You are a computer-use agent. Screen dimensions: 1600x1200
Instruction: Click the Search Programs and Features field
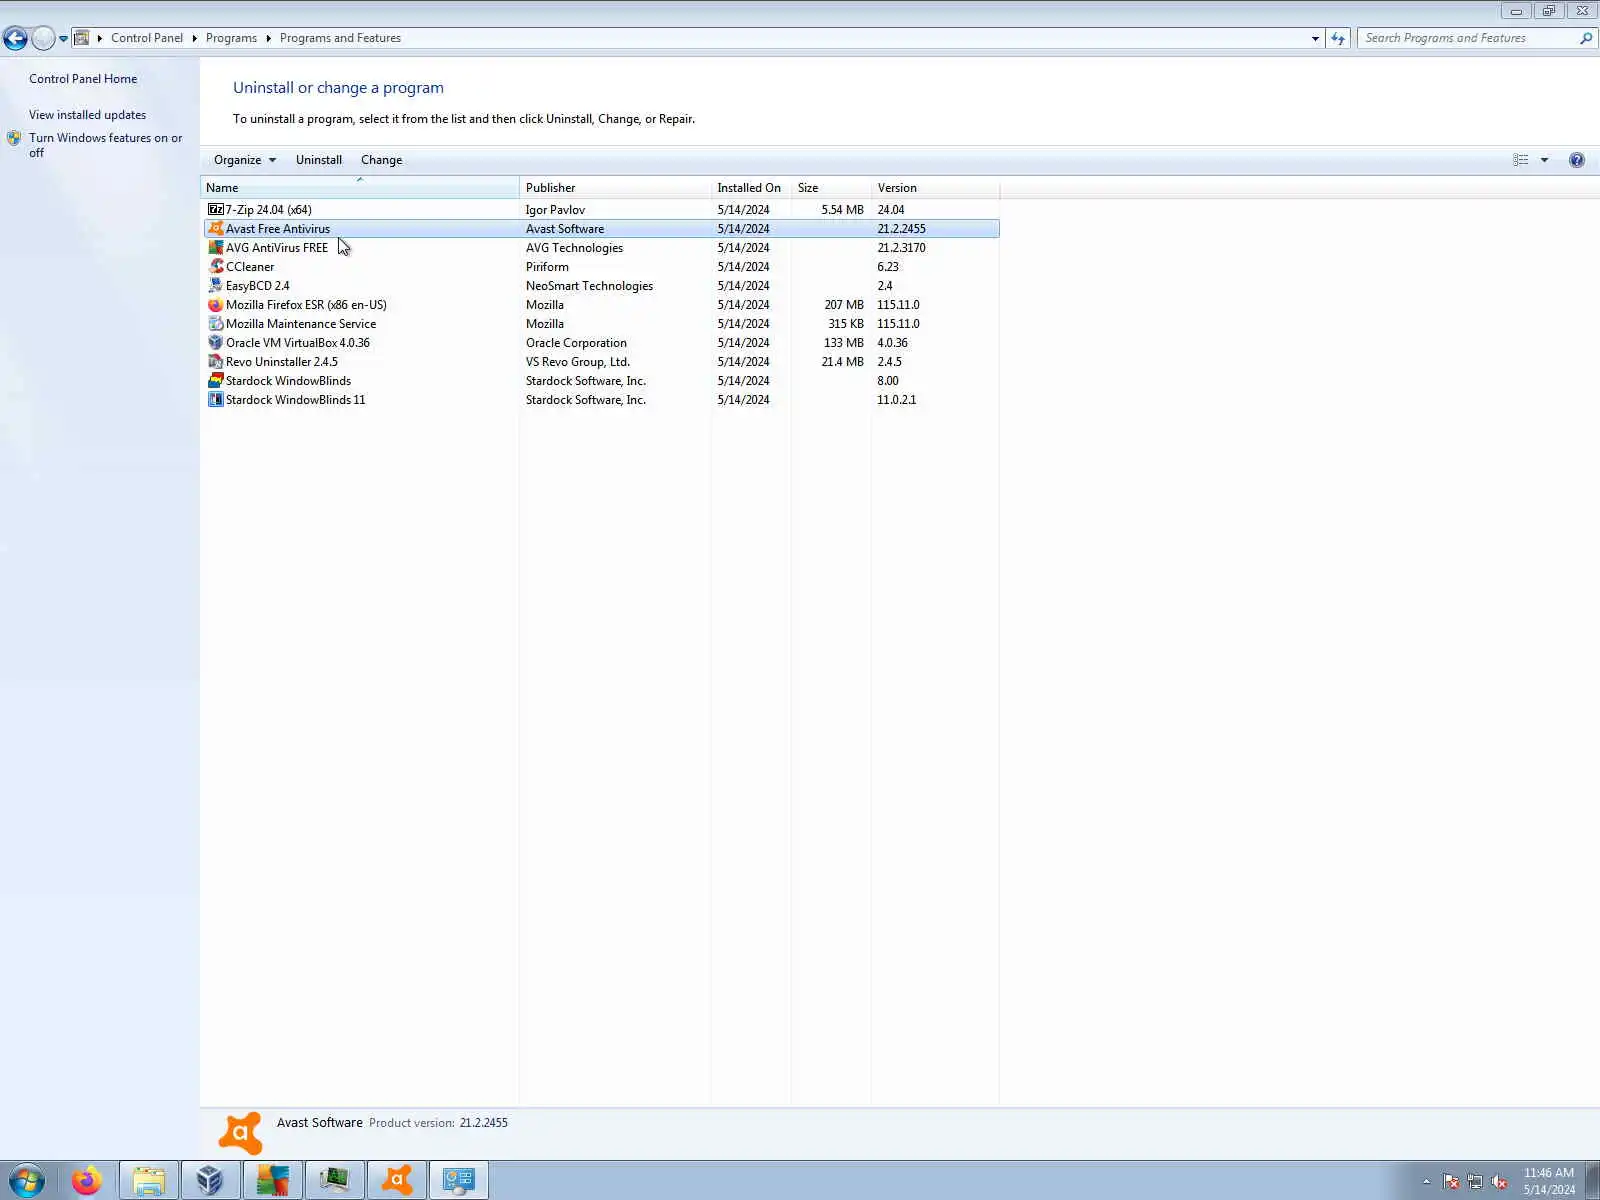pos(1469,38)
